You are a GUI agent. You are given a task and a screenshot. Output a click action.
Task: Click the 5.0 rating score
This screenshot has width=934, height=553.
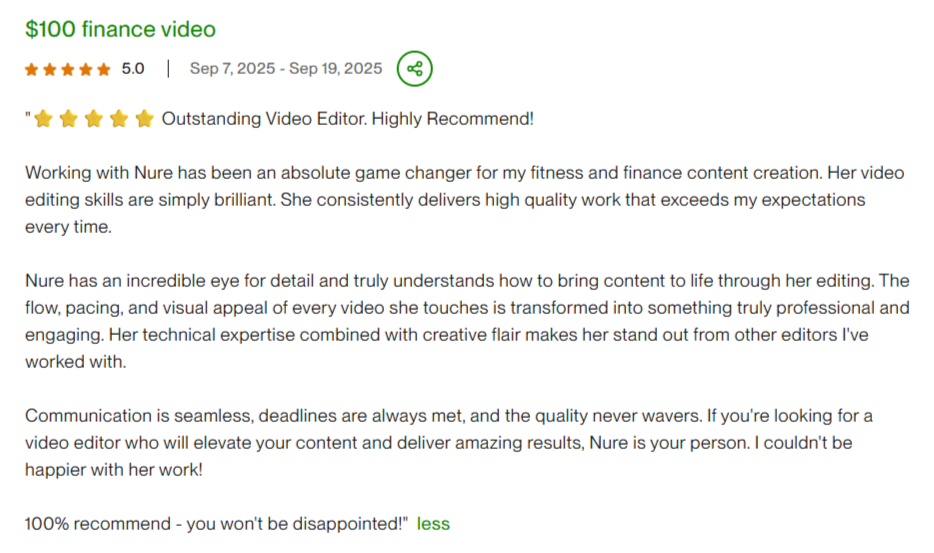[133, 69]
